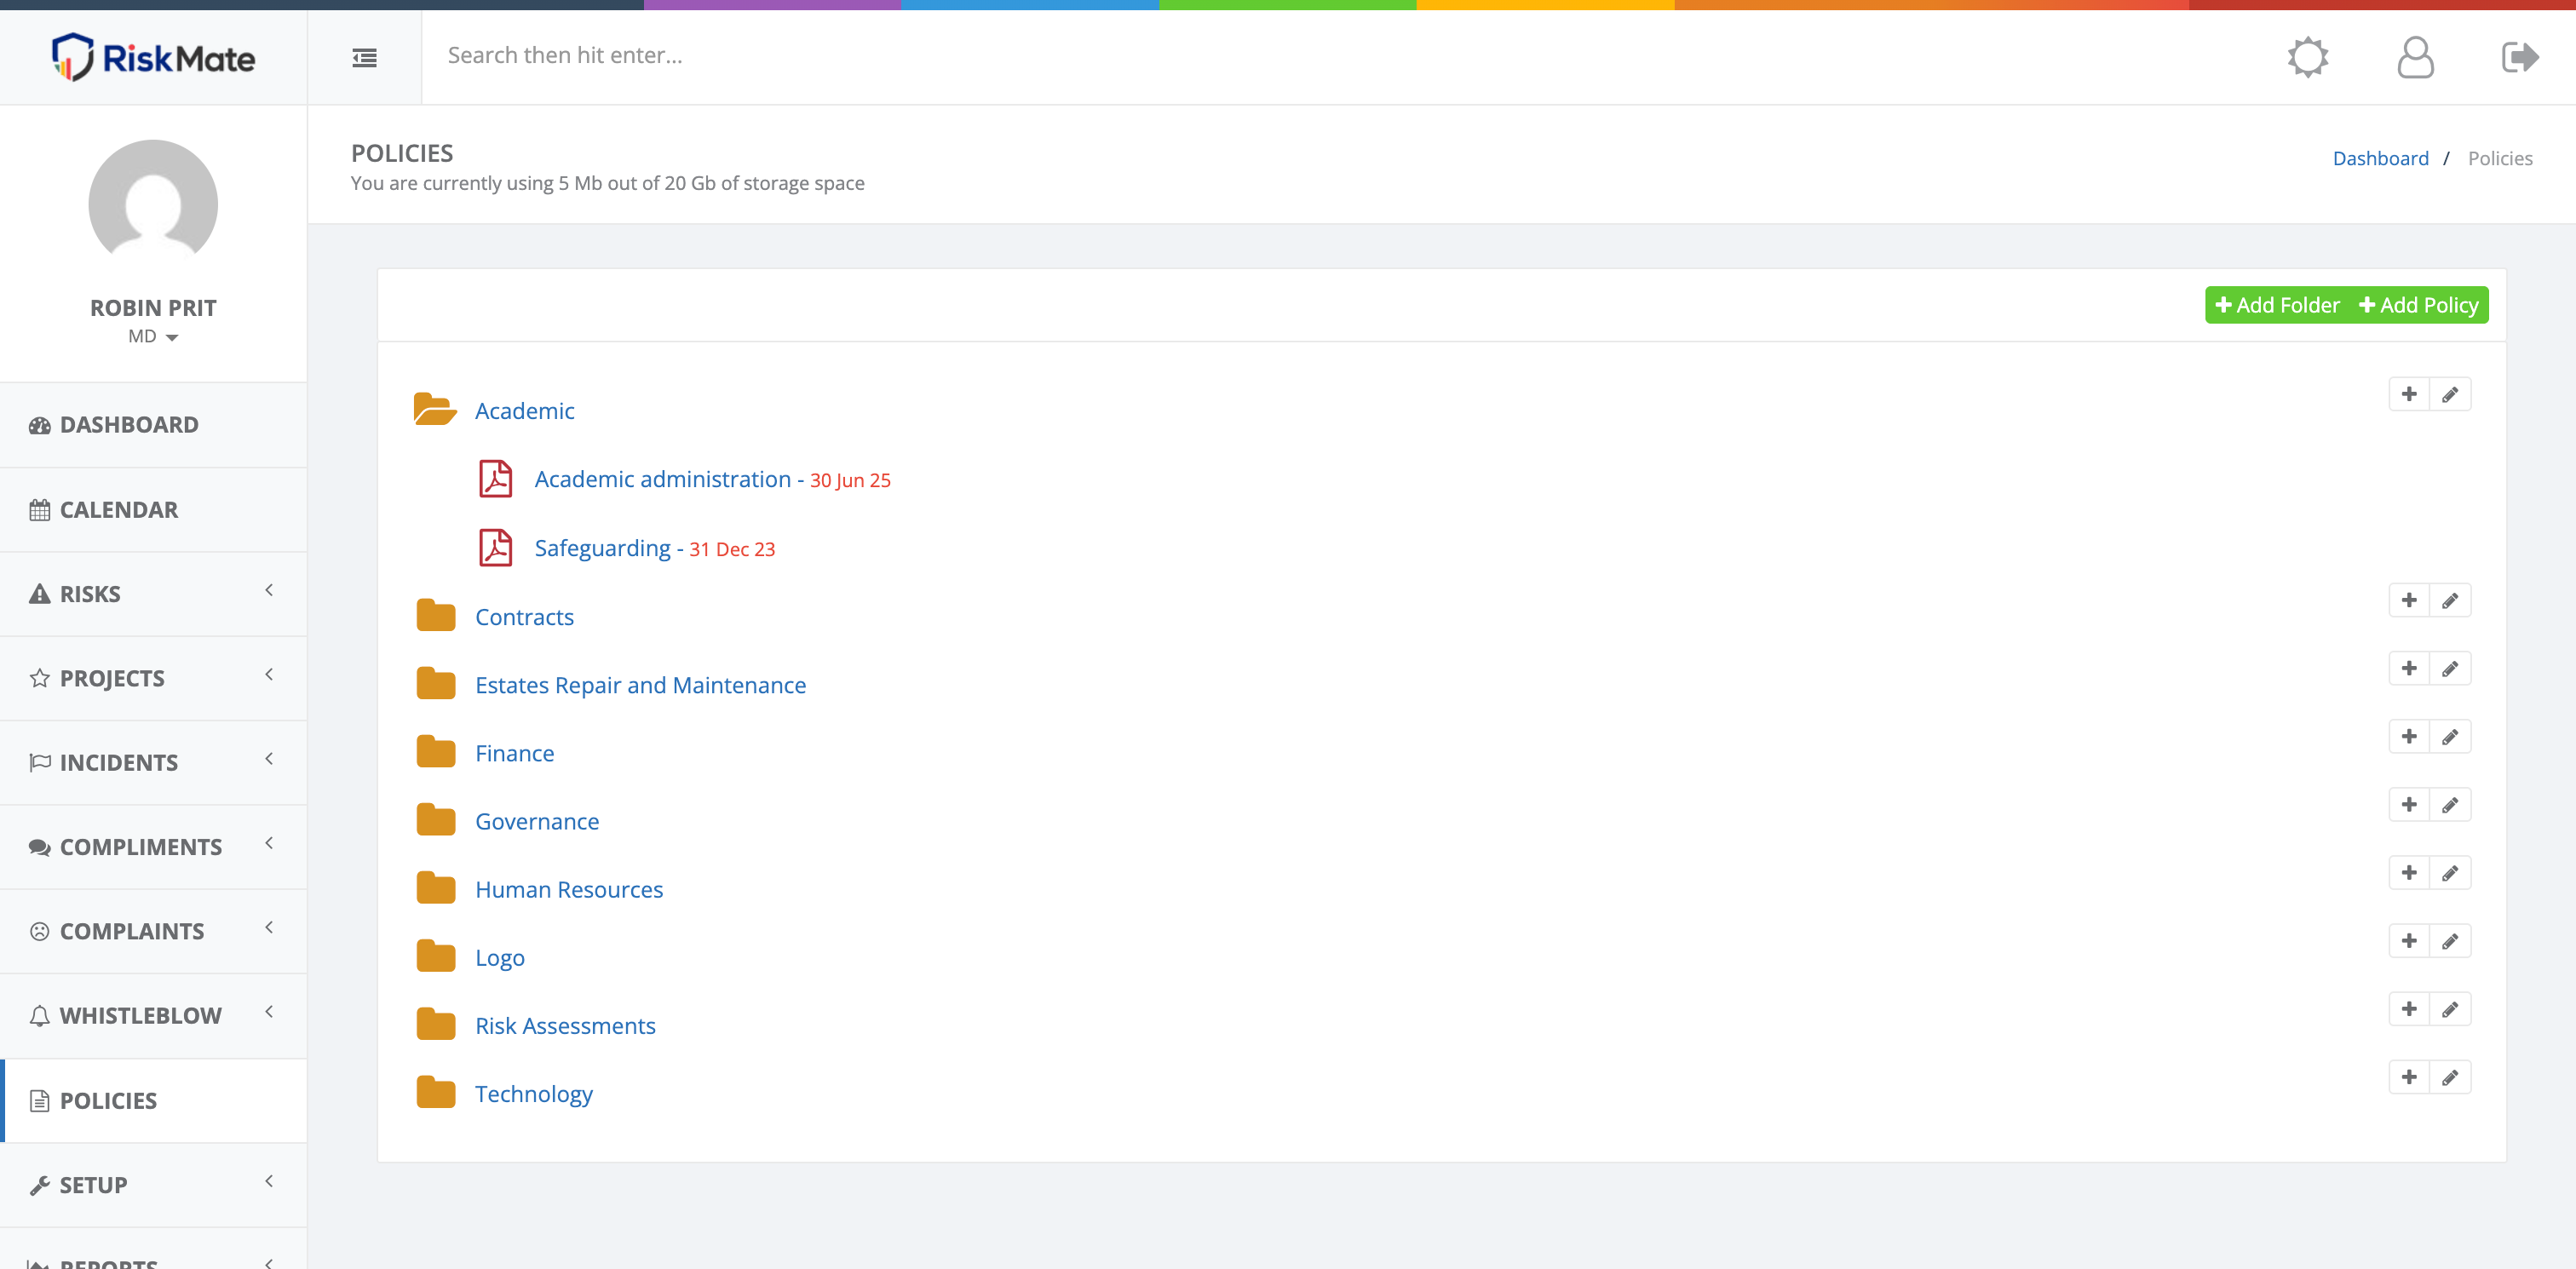The height and width of the screenshot is (1269, 2576).
Task: Click the PDF icon for Safeguarding policy
Action: click(x=495, y=548)
